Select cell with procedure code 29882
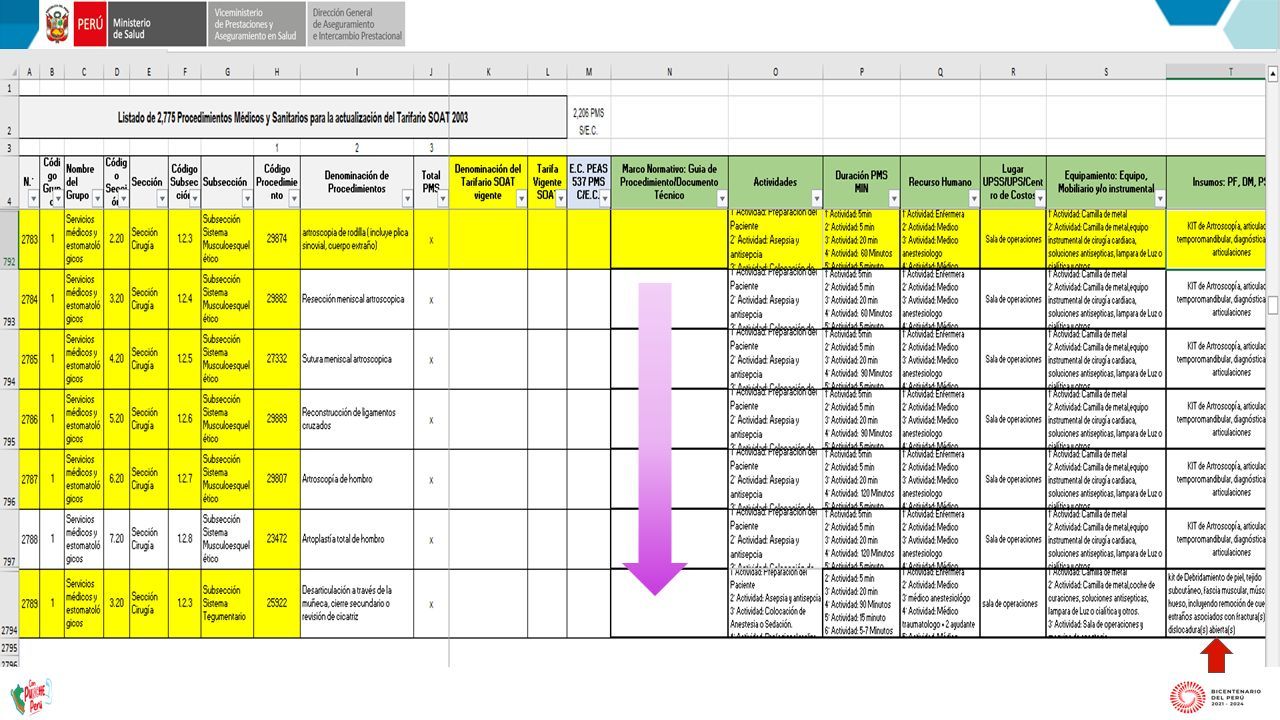This screenshot has width=1280, height=720. coord(277,299)
